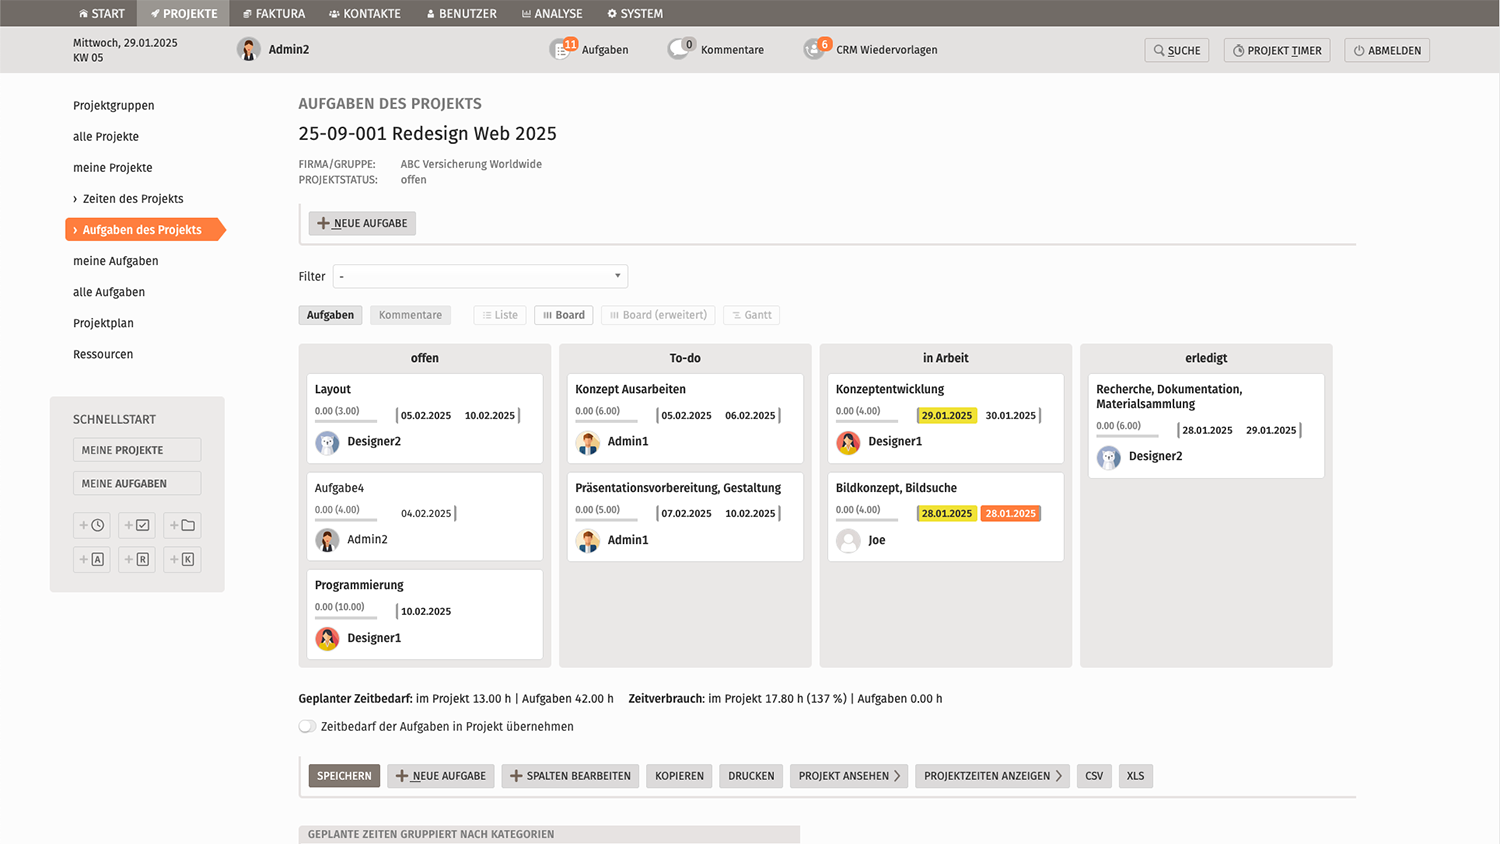Viewport: 1500px width, 844px height.
Task: Open the KONTAKTE menu
Action: [x=365, y=13]
